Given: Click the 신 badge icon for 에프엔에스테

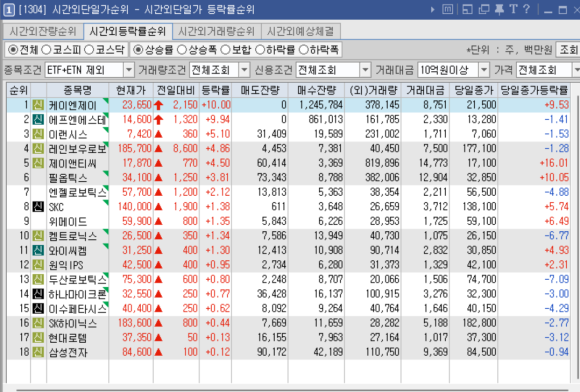Looking at the screenshot, I should [x=38, y=119].
